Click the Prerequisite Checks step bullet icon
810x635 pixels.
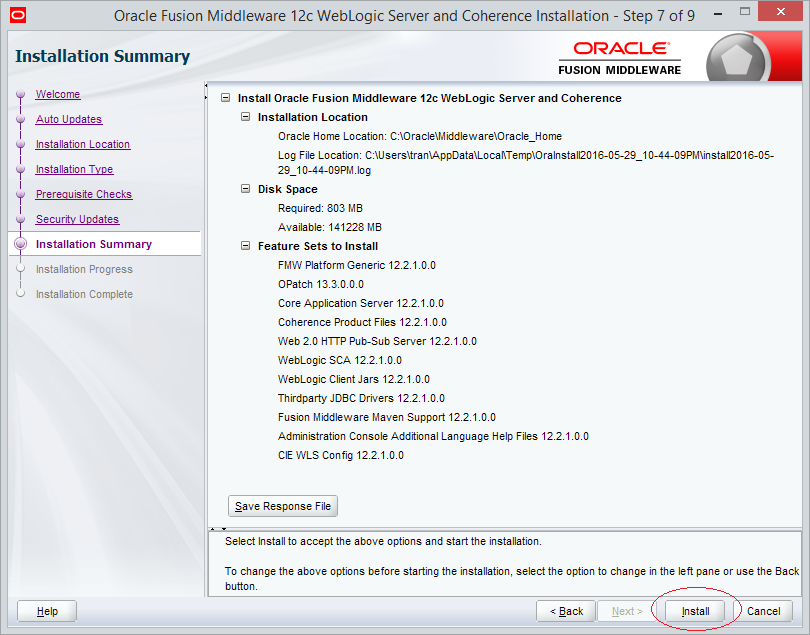(21, 194)
